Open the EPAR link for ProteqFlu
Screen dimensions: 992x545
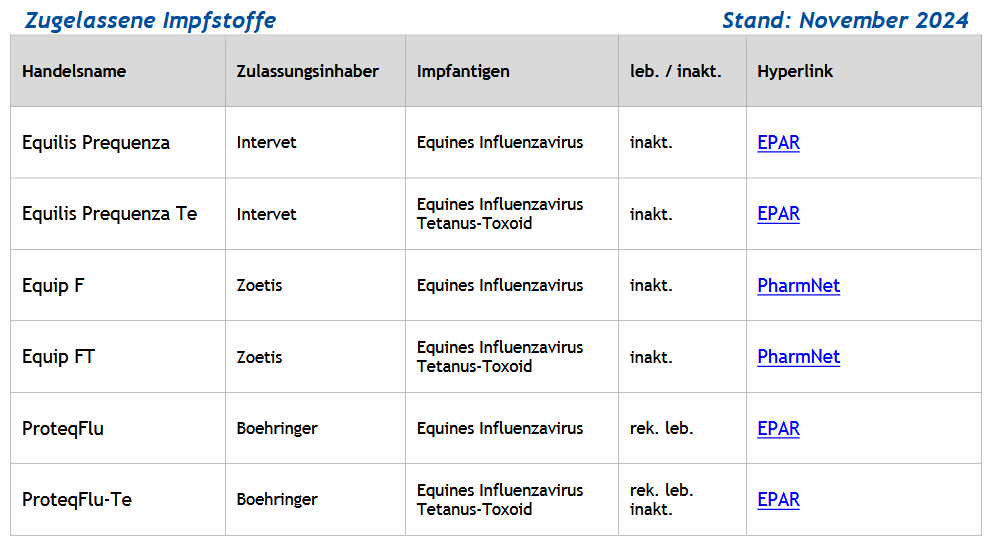pos(778,429)
